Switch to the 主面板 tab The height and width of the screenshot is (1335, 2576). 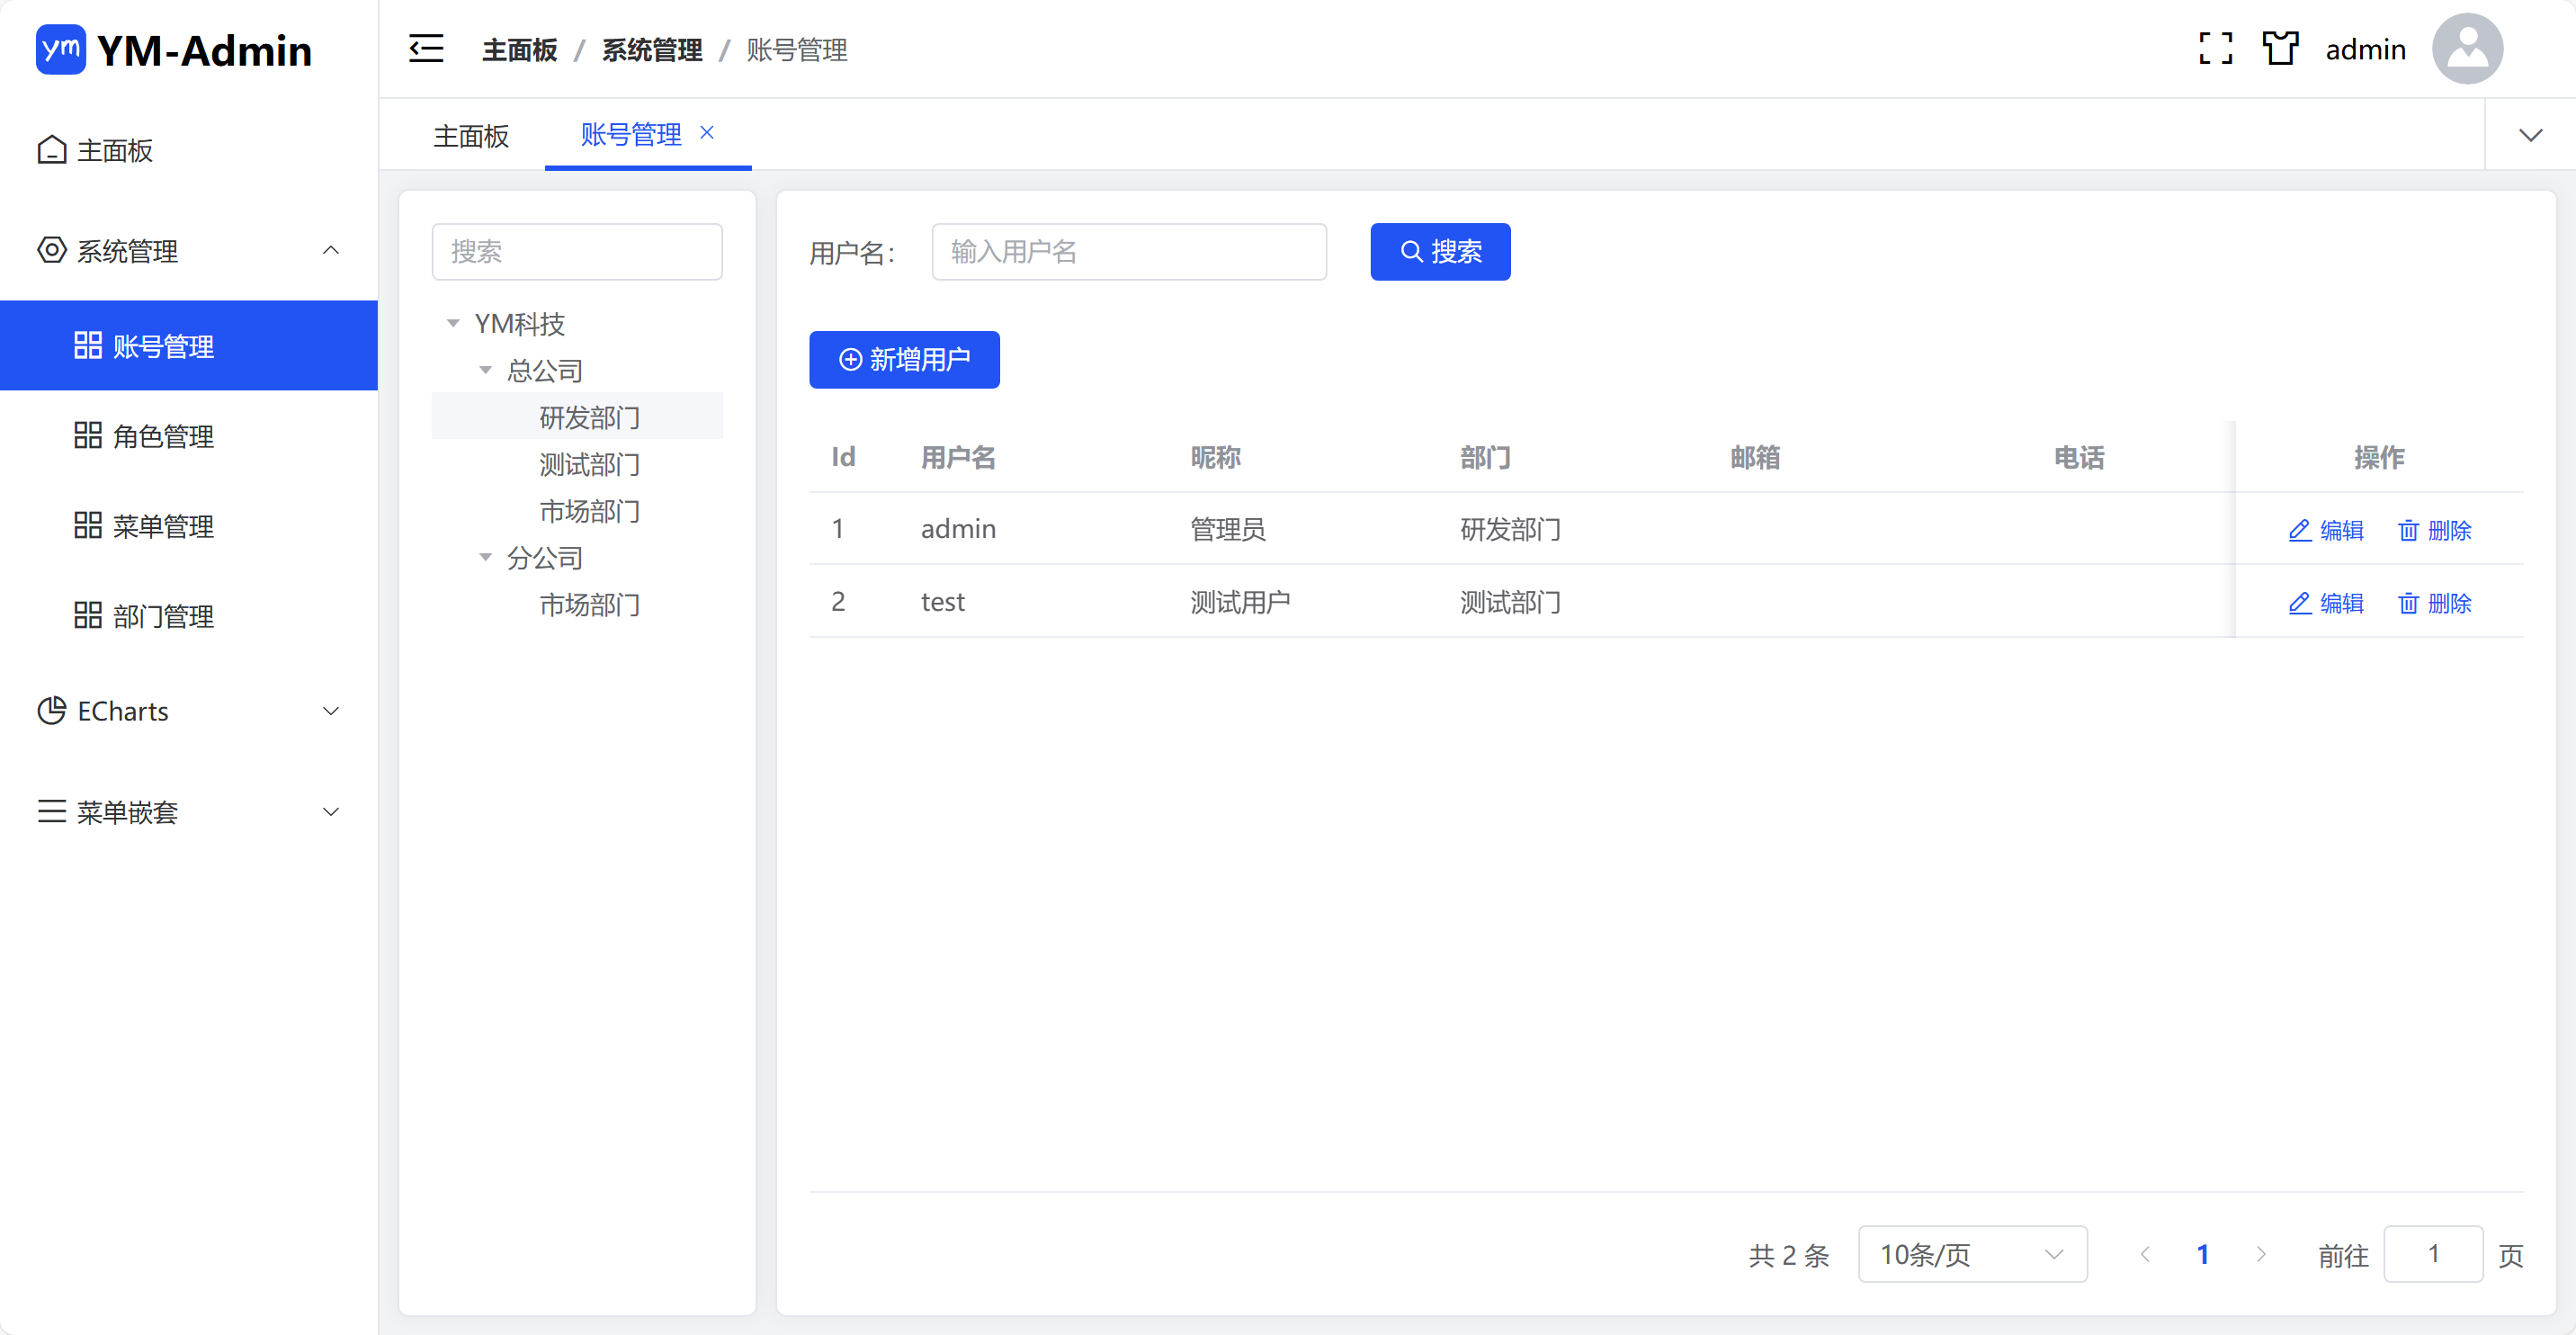pyautogui.click(x=471, y=135)
